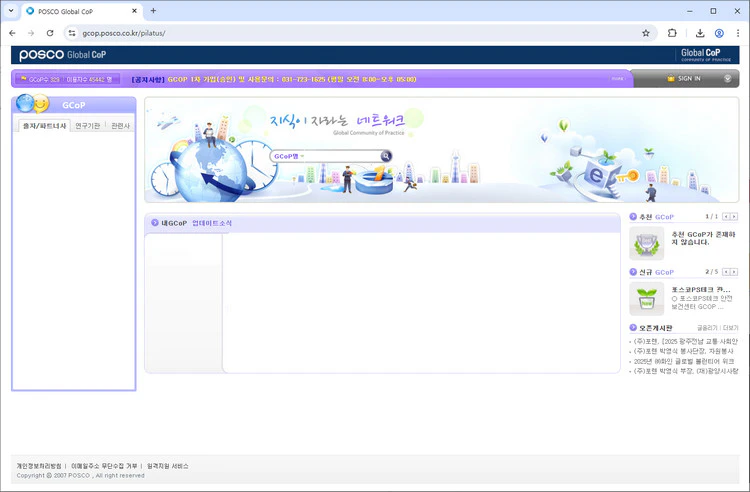Open post '2025년 ㈜화인 글로벌 볼런티어 워크'

point(684,361)
